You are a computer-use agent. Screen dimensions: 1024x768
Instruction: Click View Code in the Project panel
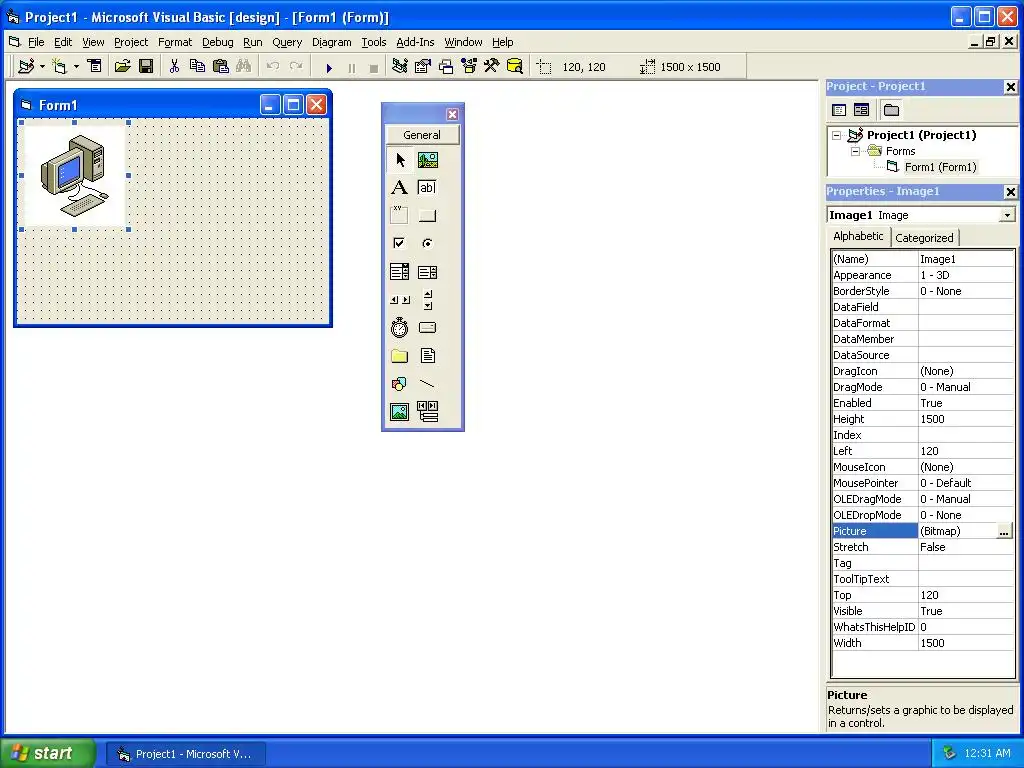click(839, 110)
